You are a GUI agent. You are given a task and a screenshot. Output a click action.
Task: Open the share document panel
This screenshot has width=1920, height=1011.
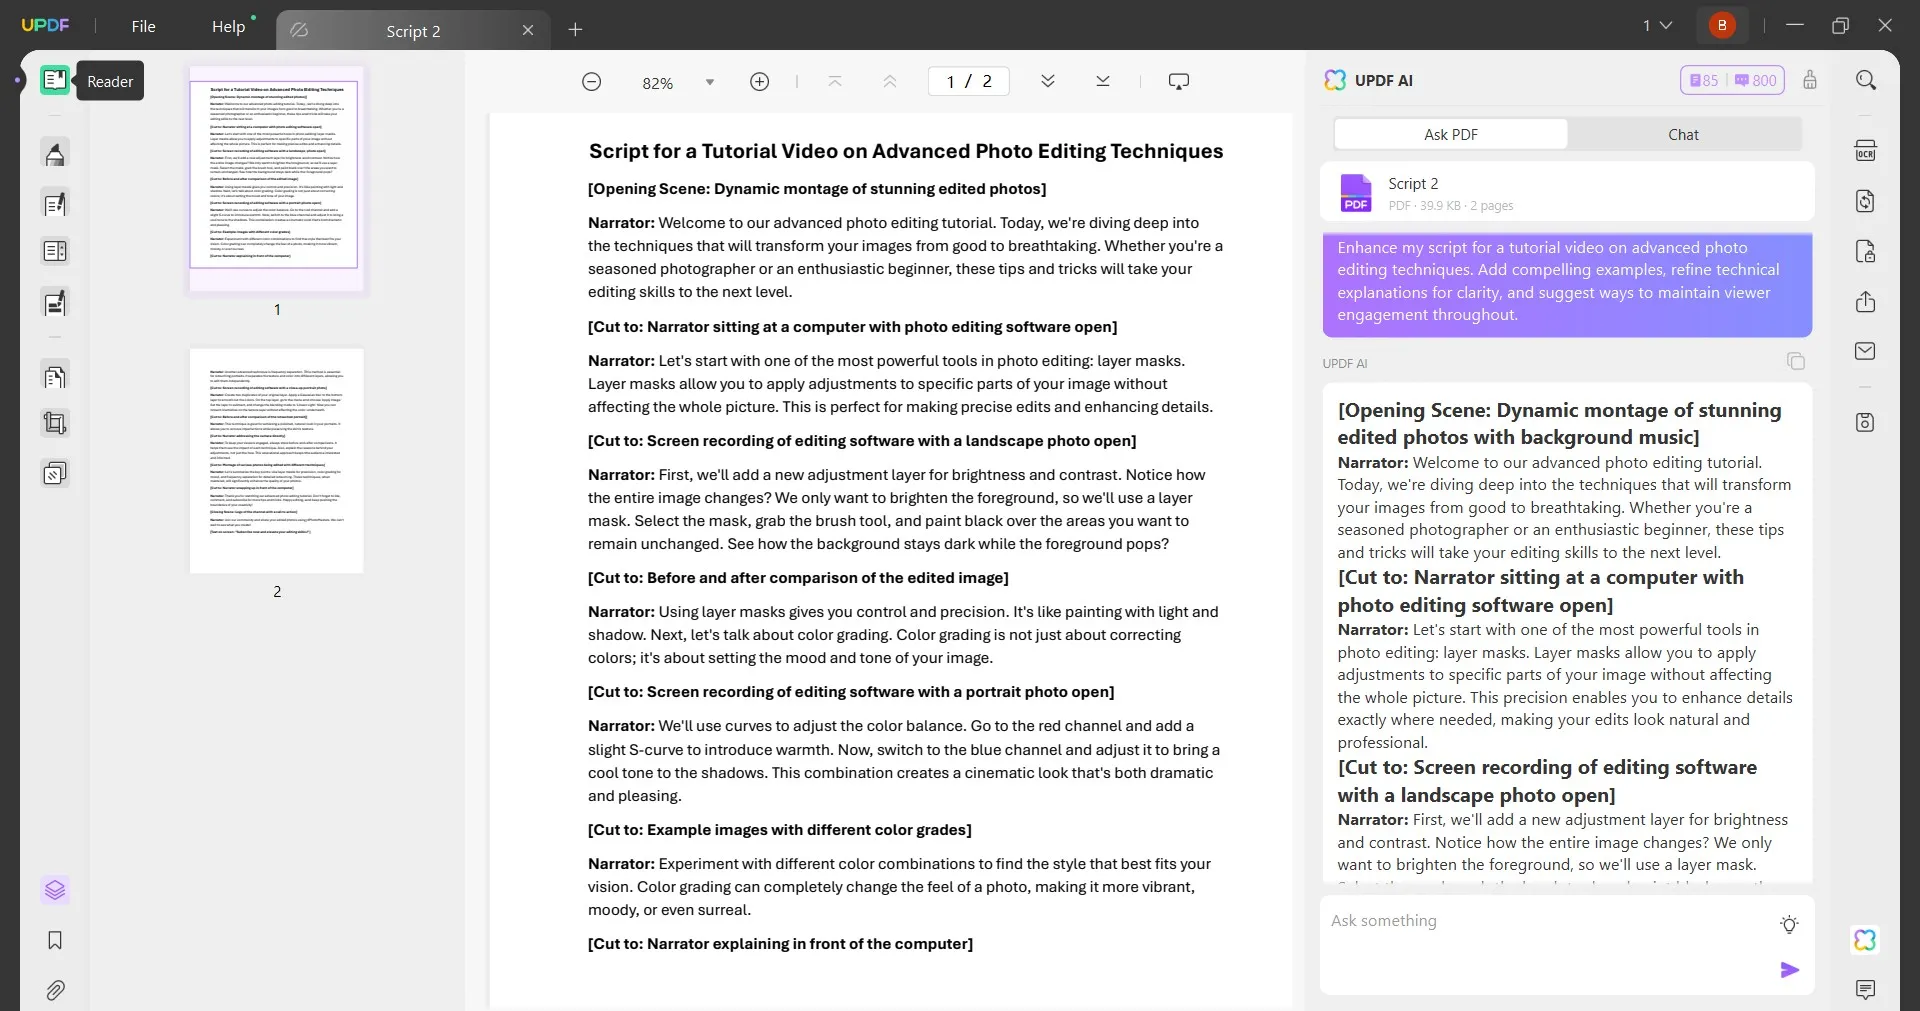1866,301
